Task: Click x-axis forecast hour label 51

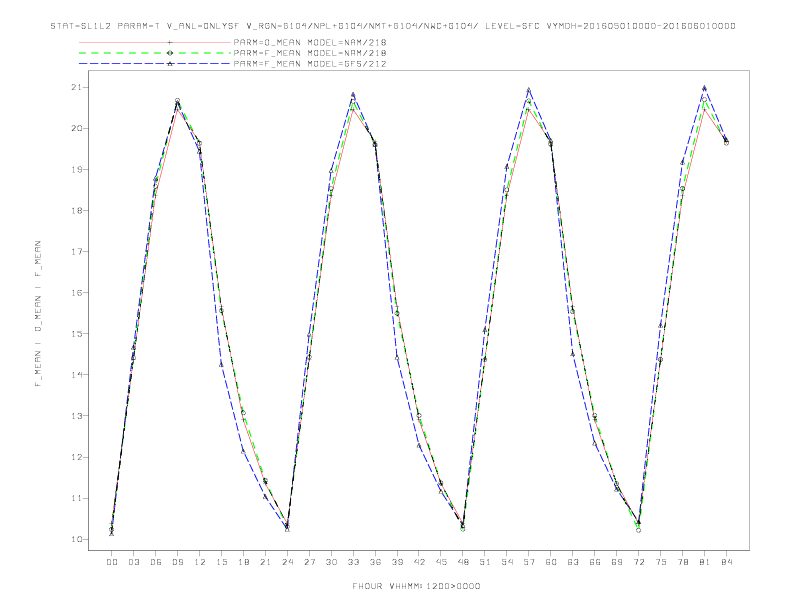Action: coord(485,562)
